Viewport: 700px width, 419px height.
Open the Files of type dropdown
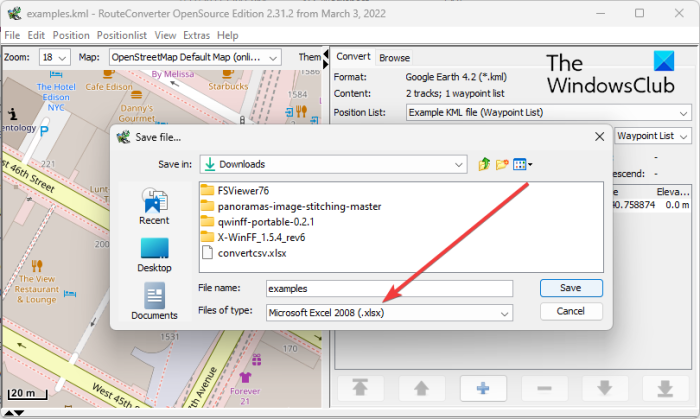(504, 313)
